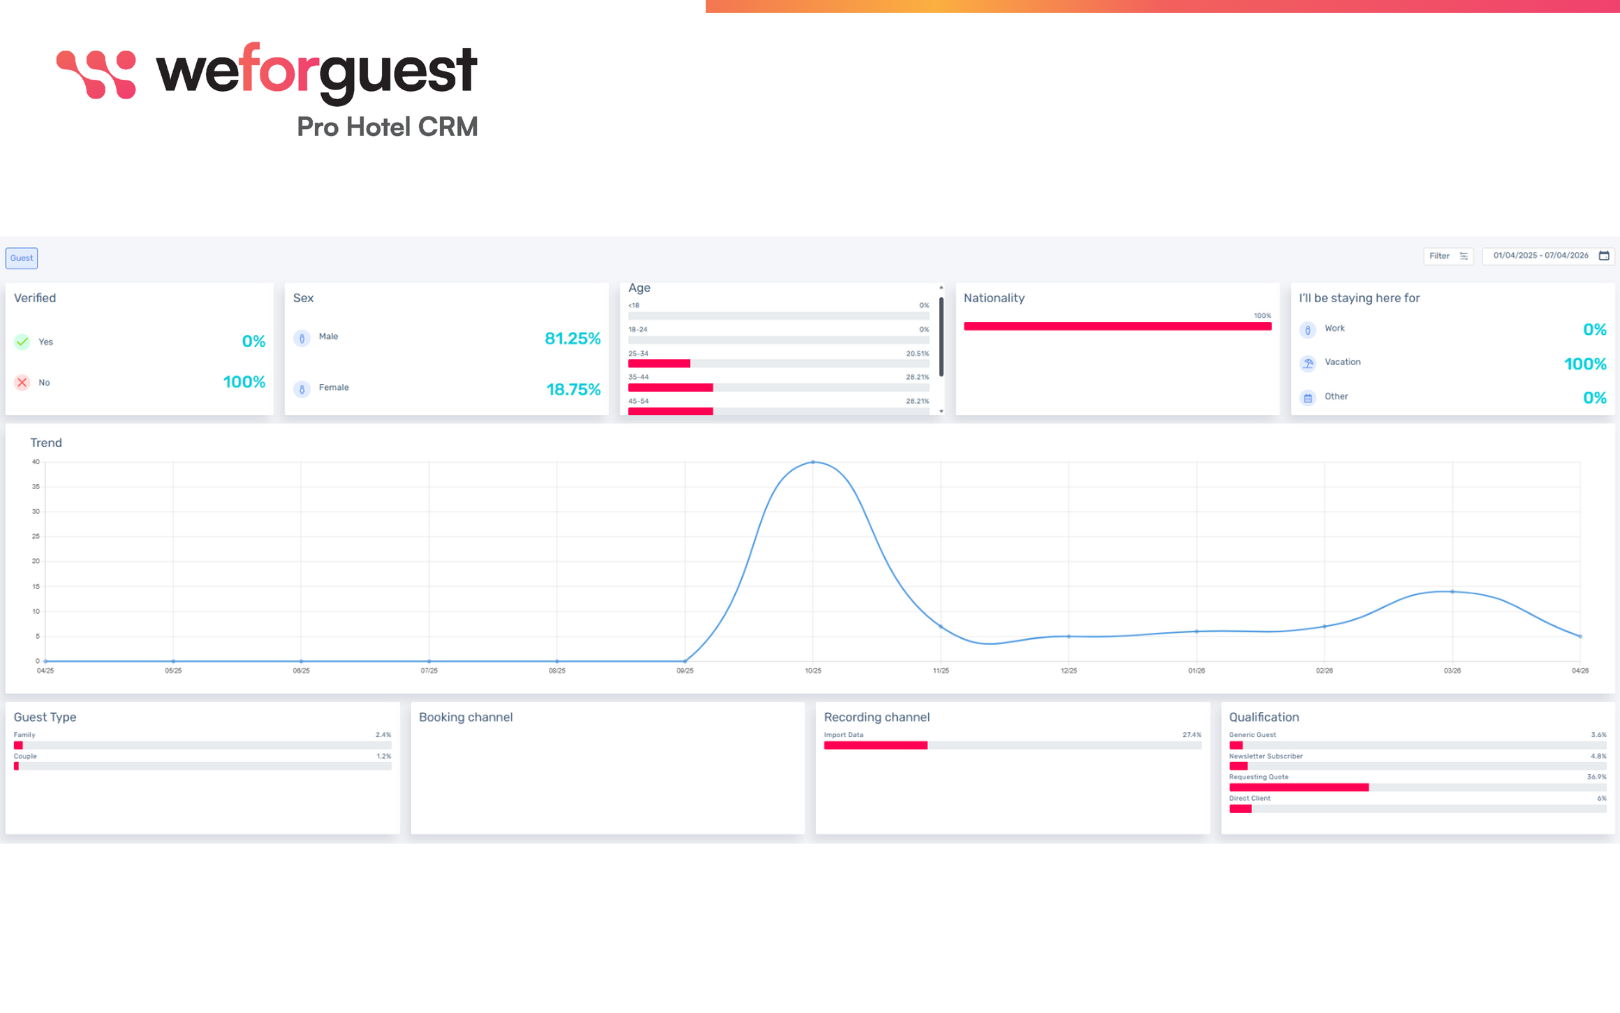1620x1013 pixels.
Task: Click the red Verified No cross icon
Action: (x=22, y=383)
